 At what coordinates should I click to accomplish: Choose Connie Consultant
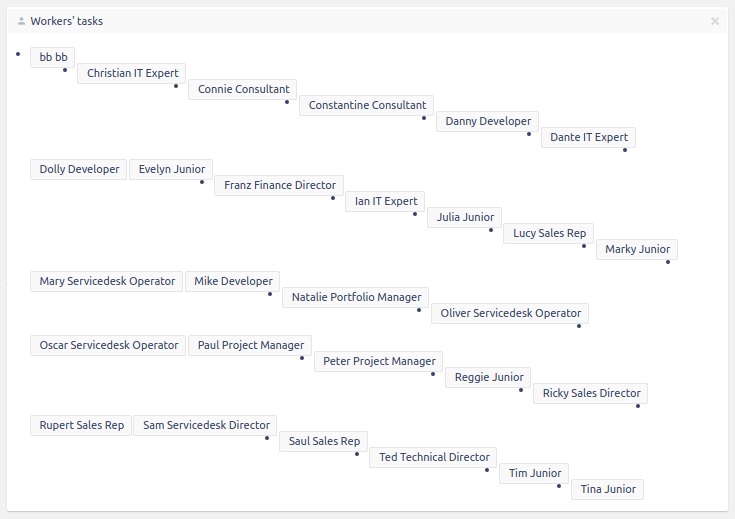coord(243,89)
